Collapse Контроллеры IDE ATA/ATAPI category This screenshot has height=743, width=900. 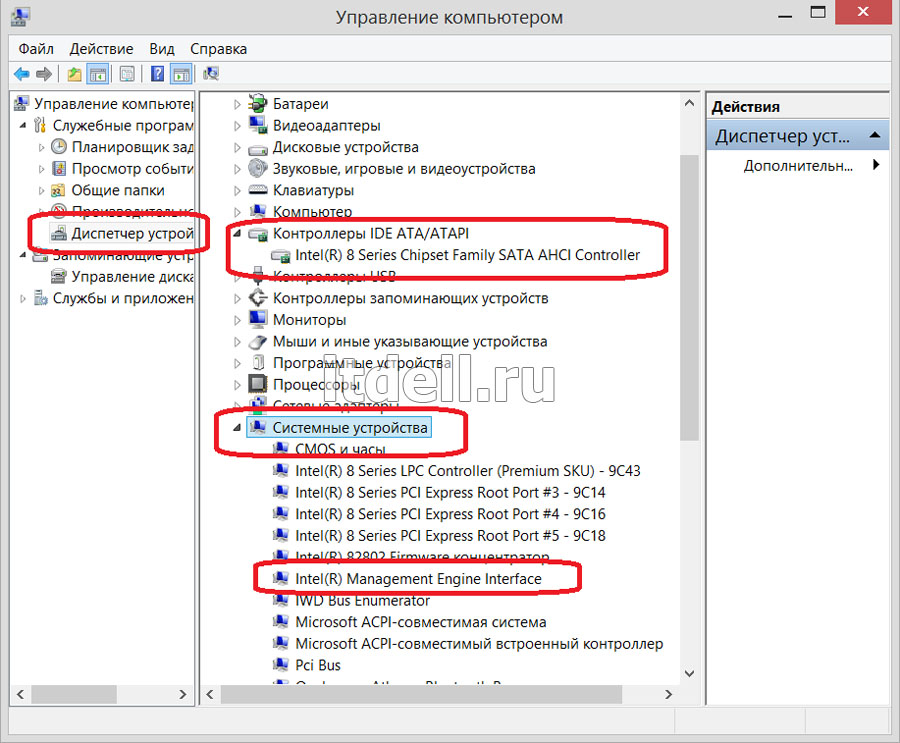tap(237, 233)
